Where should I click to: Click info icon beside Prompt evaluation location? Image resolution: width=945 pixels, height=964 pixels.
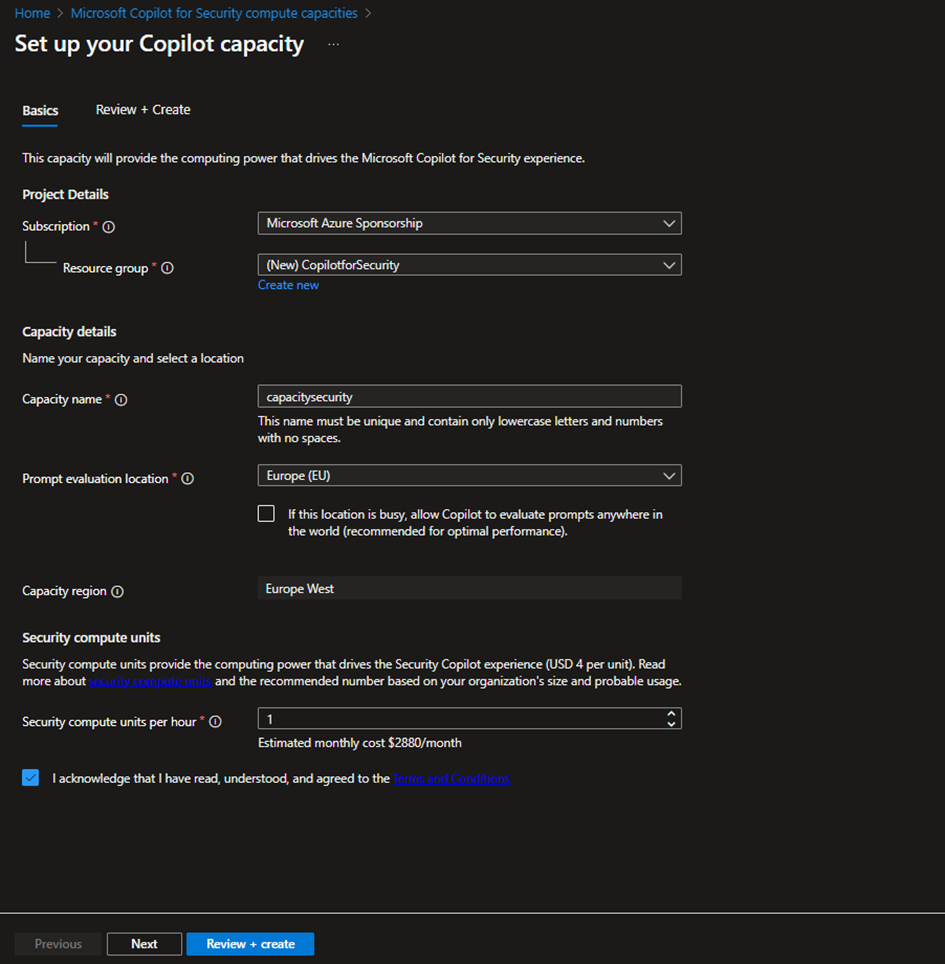tap(187, 479)
